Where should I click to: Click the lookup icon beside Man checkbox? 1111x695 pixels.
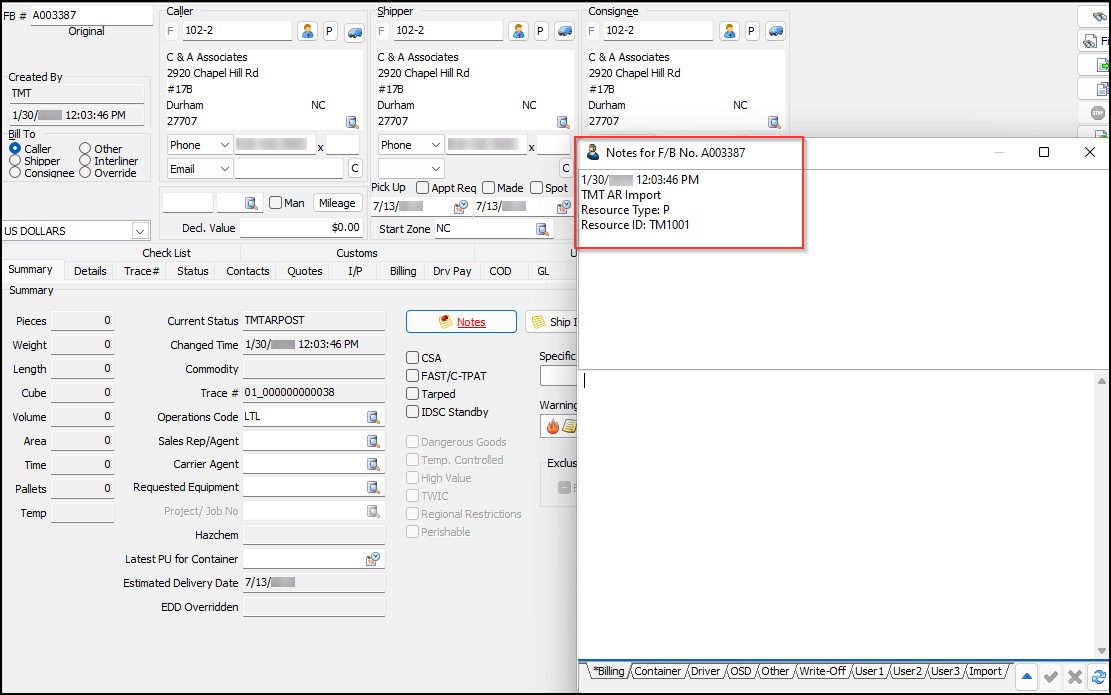click(252, 203)
